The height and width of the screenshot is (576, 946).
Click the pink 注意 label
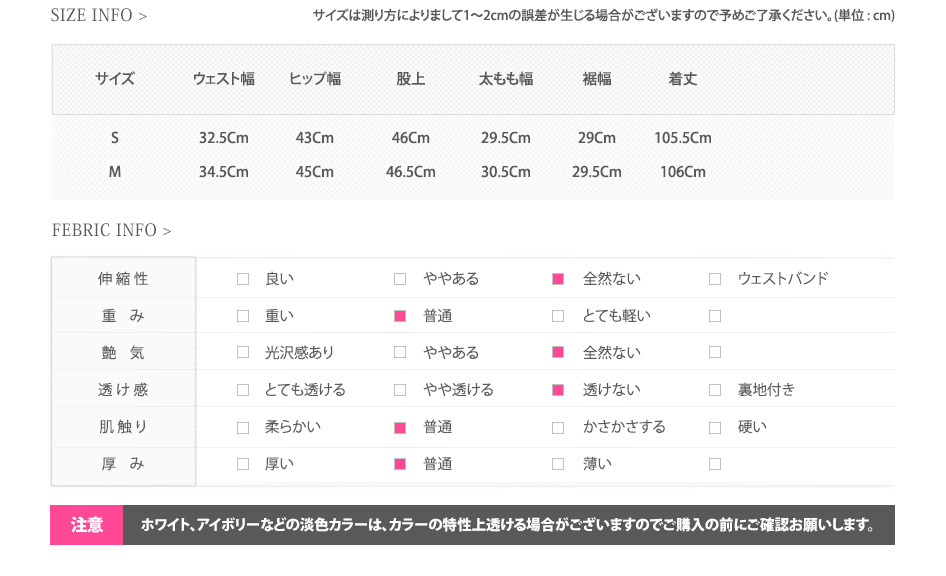pos(87,525)
